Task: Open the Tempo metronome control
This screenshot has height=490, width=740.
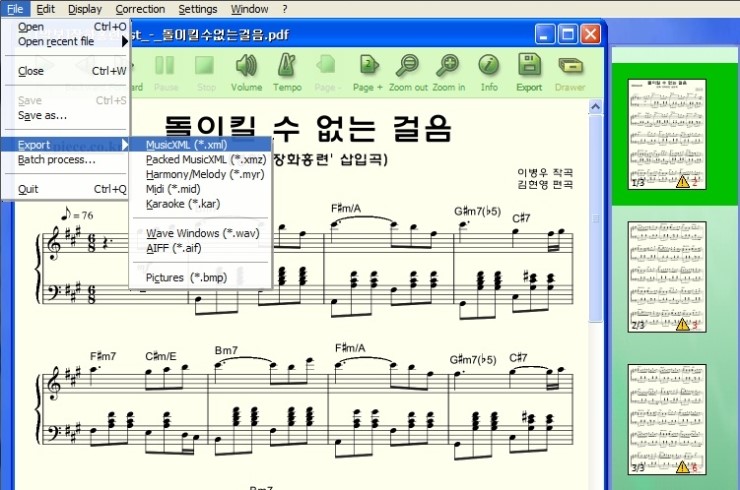Action: 287,73
